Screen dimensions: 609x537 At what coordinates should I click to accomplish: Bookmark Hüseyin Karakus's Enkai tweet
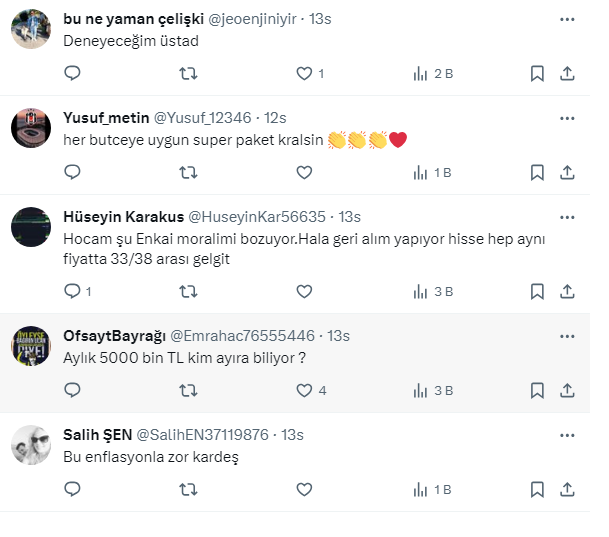click(x=537, y=291)
